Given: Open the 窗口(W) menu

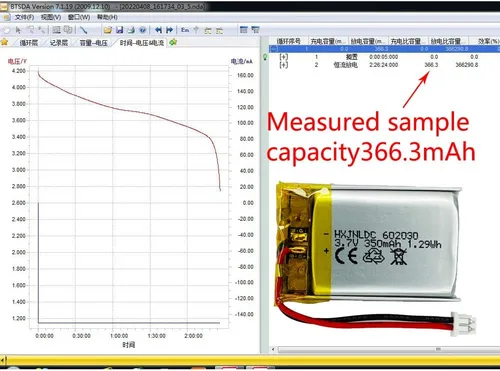Looking at the screenshot, I should point(79,17).
